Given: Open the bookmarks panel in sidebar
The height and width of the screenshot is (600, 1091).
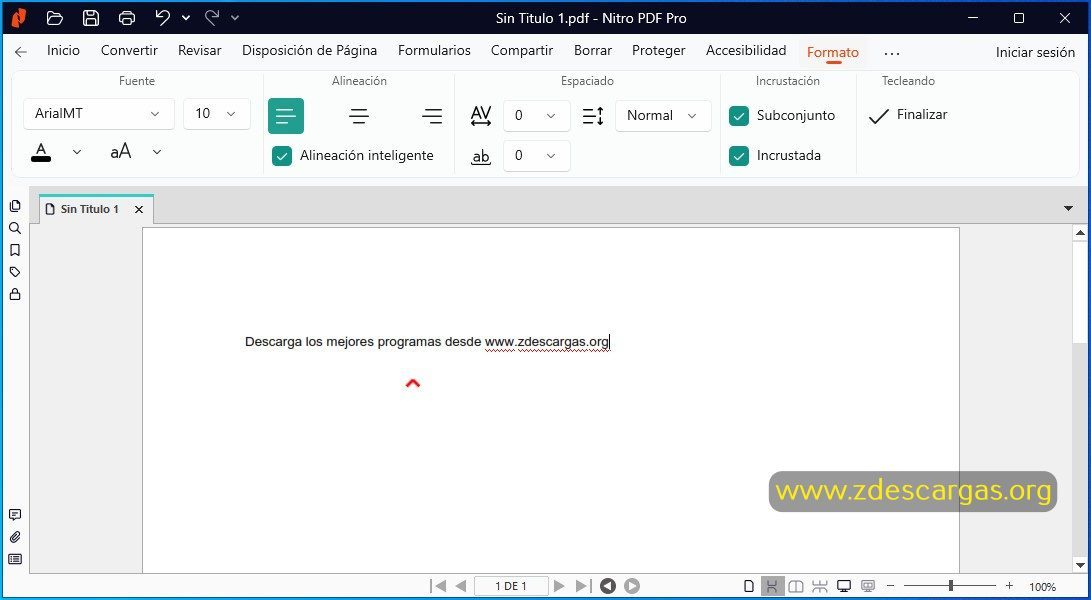Looking at the screenshot, I should coord(15,250).
